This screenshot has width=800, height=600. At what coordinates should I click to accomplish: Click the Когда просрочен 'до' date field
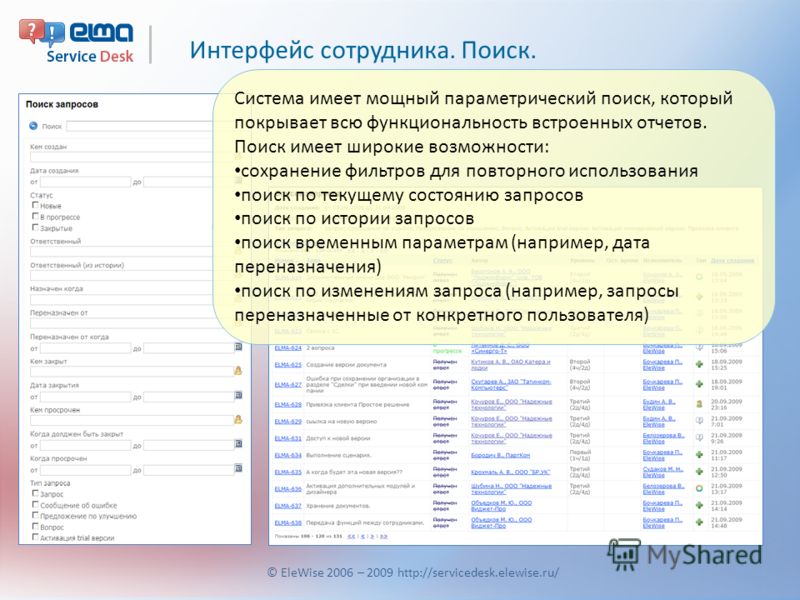[x=188, y=469]
